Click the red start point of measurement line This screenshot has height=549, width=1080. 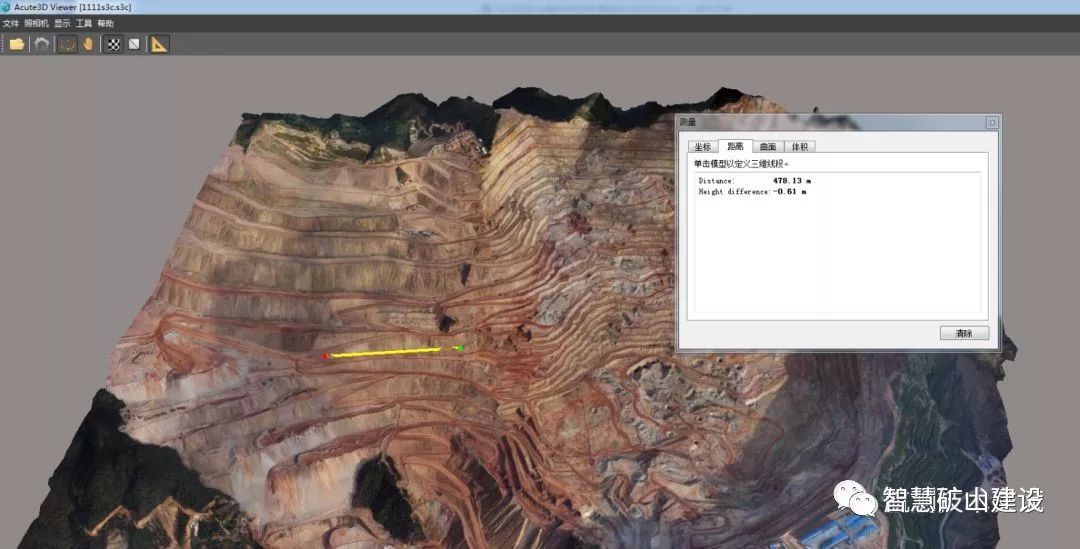click(325, 355)
